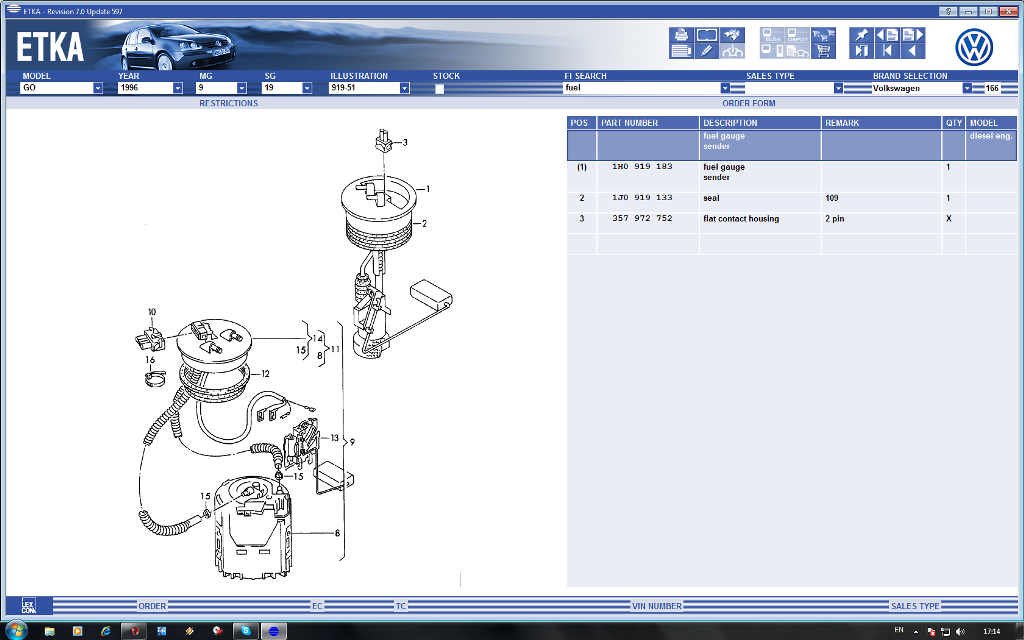Click the ORDER button in bottom bar

152,606
